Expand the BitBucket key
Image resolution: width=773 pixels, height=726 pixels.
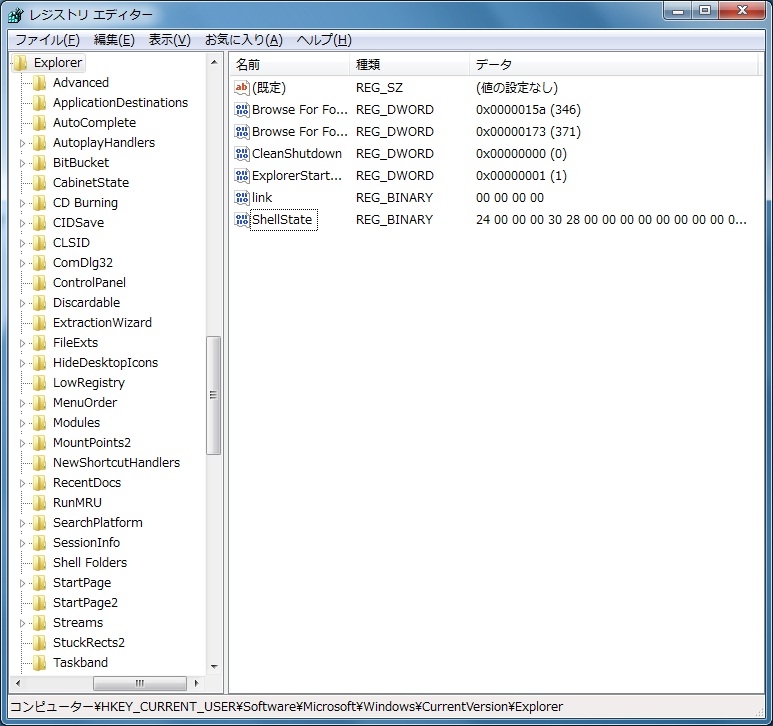click(22, 163)
